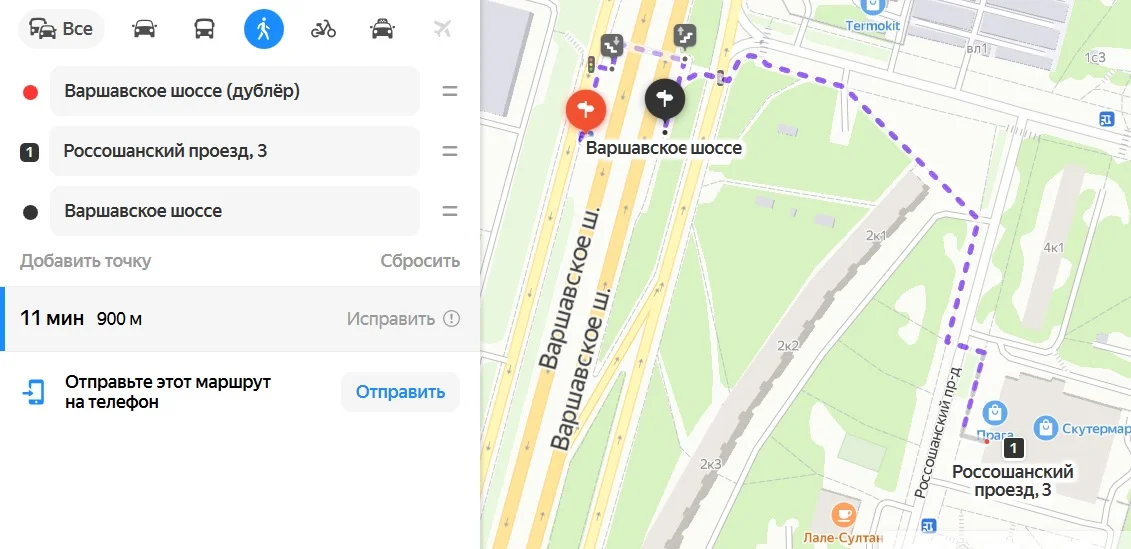Click the 'Отправить' button to send the route
Screen dimensions: 1131x549
click(400, 392)
